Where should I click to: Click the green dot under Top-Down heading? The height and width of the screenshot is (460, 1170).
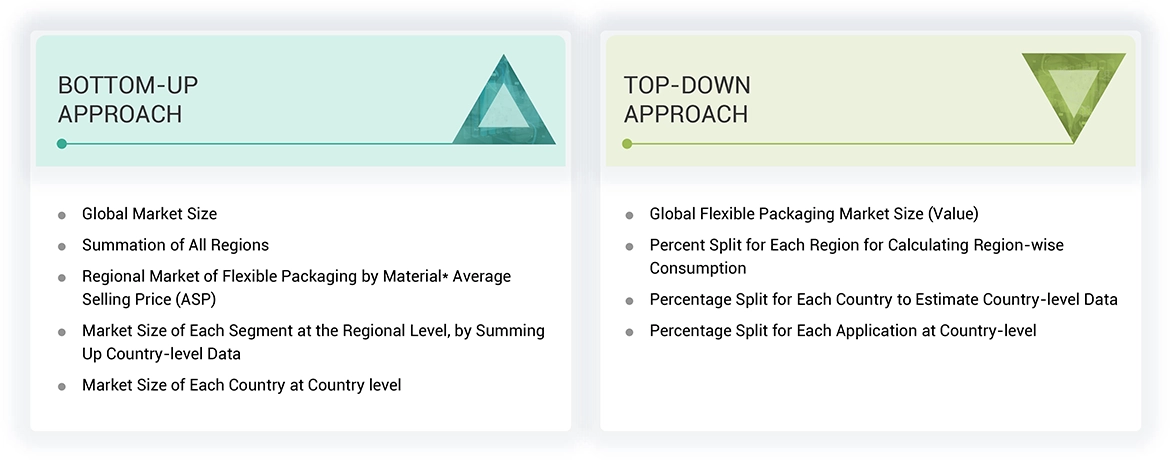627,144
